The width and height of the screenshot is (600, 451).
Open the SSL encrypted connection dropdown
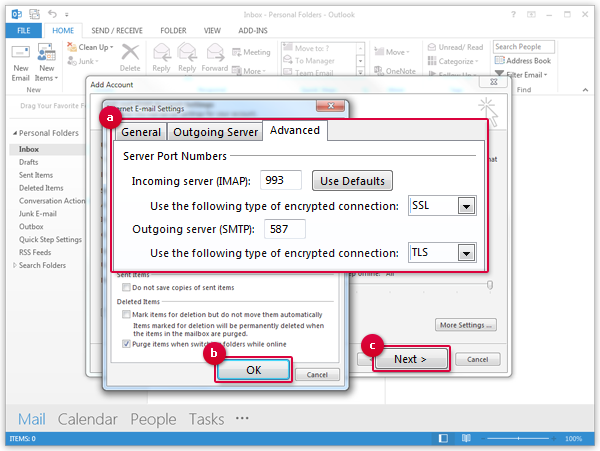[x=464, y=206]
